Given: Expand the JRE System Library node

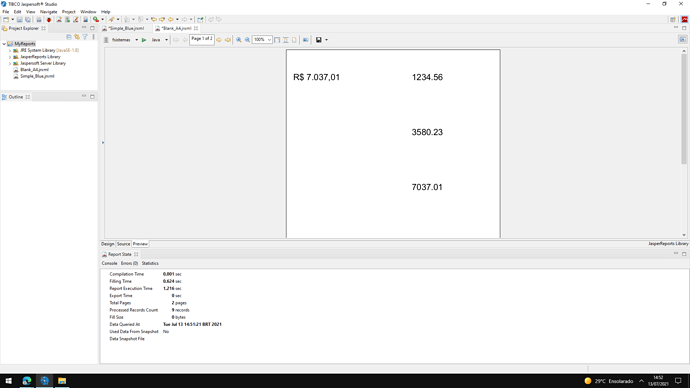Looking at the screenshot, I should pos(10,51).
